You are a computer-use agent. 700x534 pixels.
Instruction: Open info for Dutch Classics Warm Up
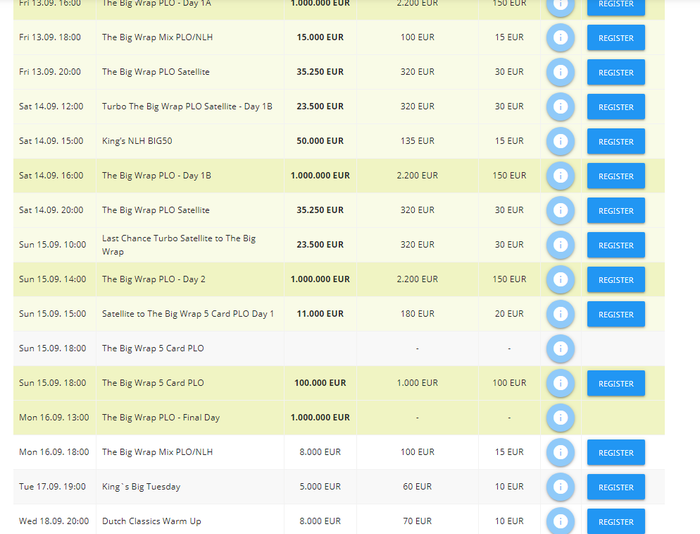[560, 521]
